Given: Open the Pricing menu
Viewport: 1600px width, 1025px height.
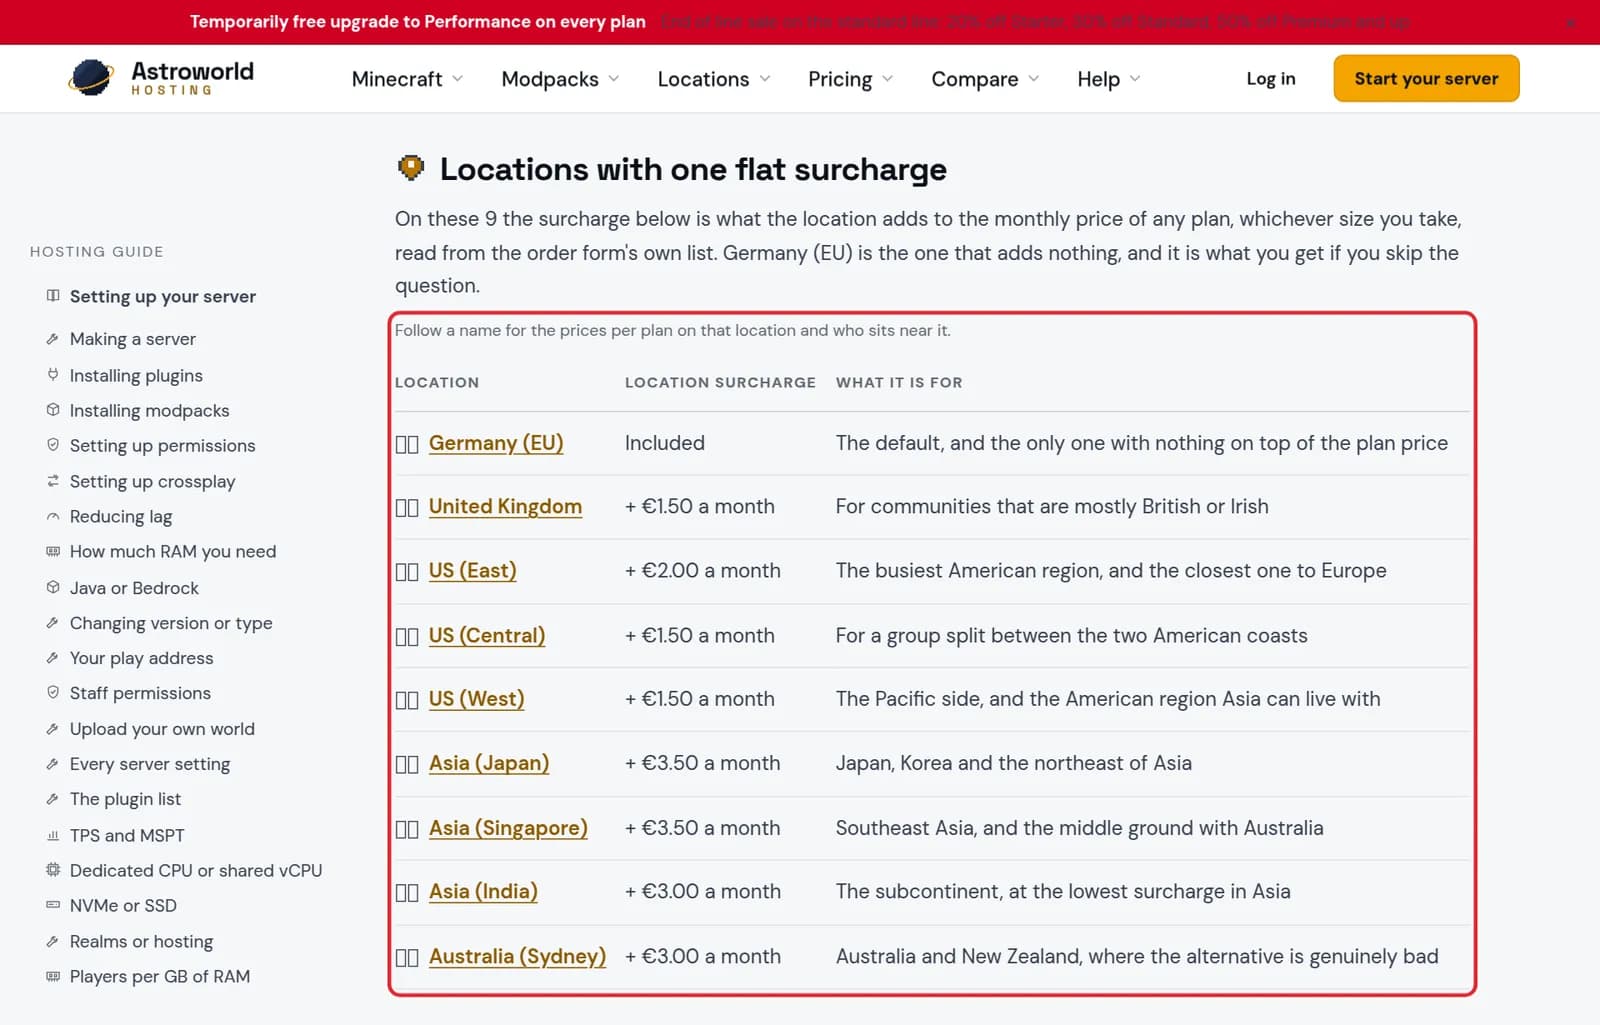Looking at the screenshot, I should pyautogui.click(x=850, y=79).
